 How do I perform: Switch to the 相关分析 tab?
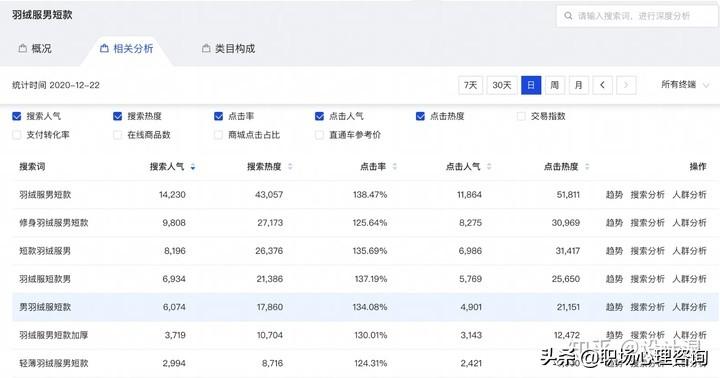(126, 48)
